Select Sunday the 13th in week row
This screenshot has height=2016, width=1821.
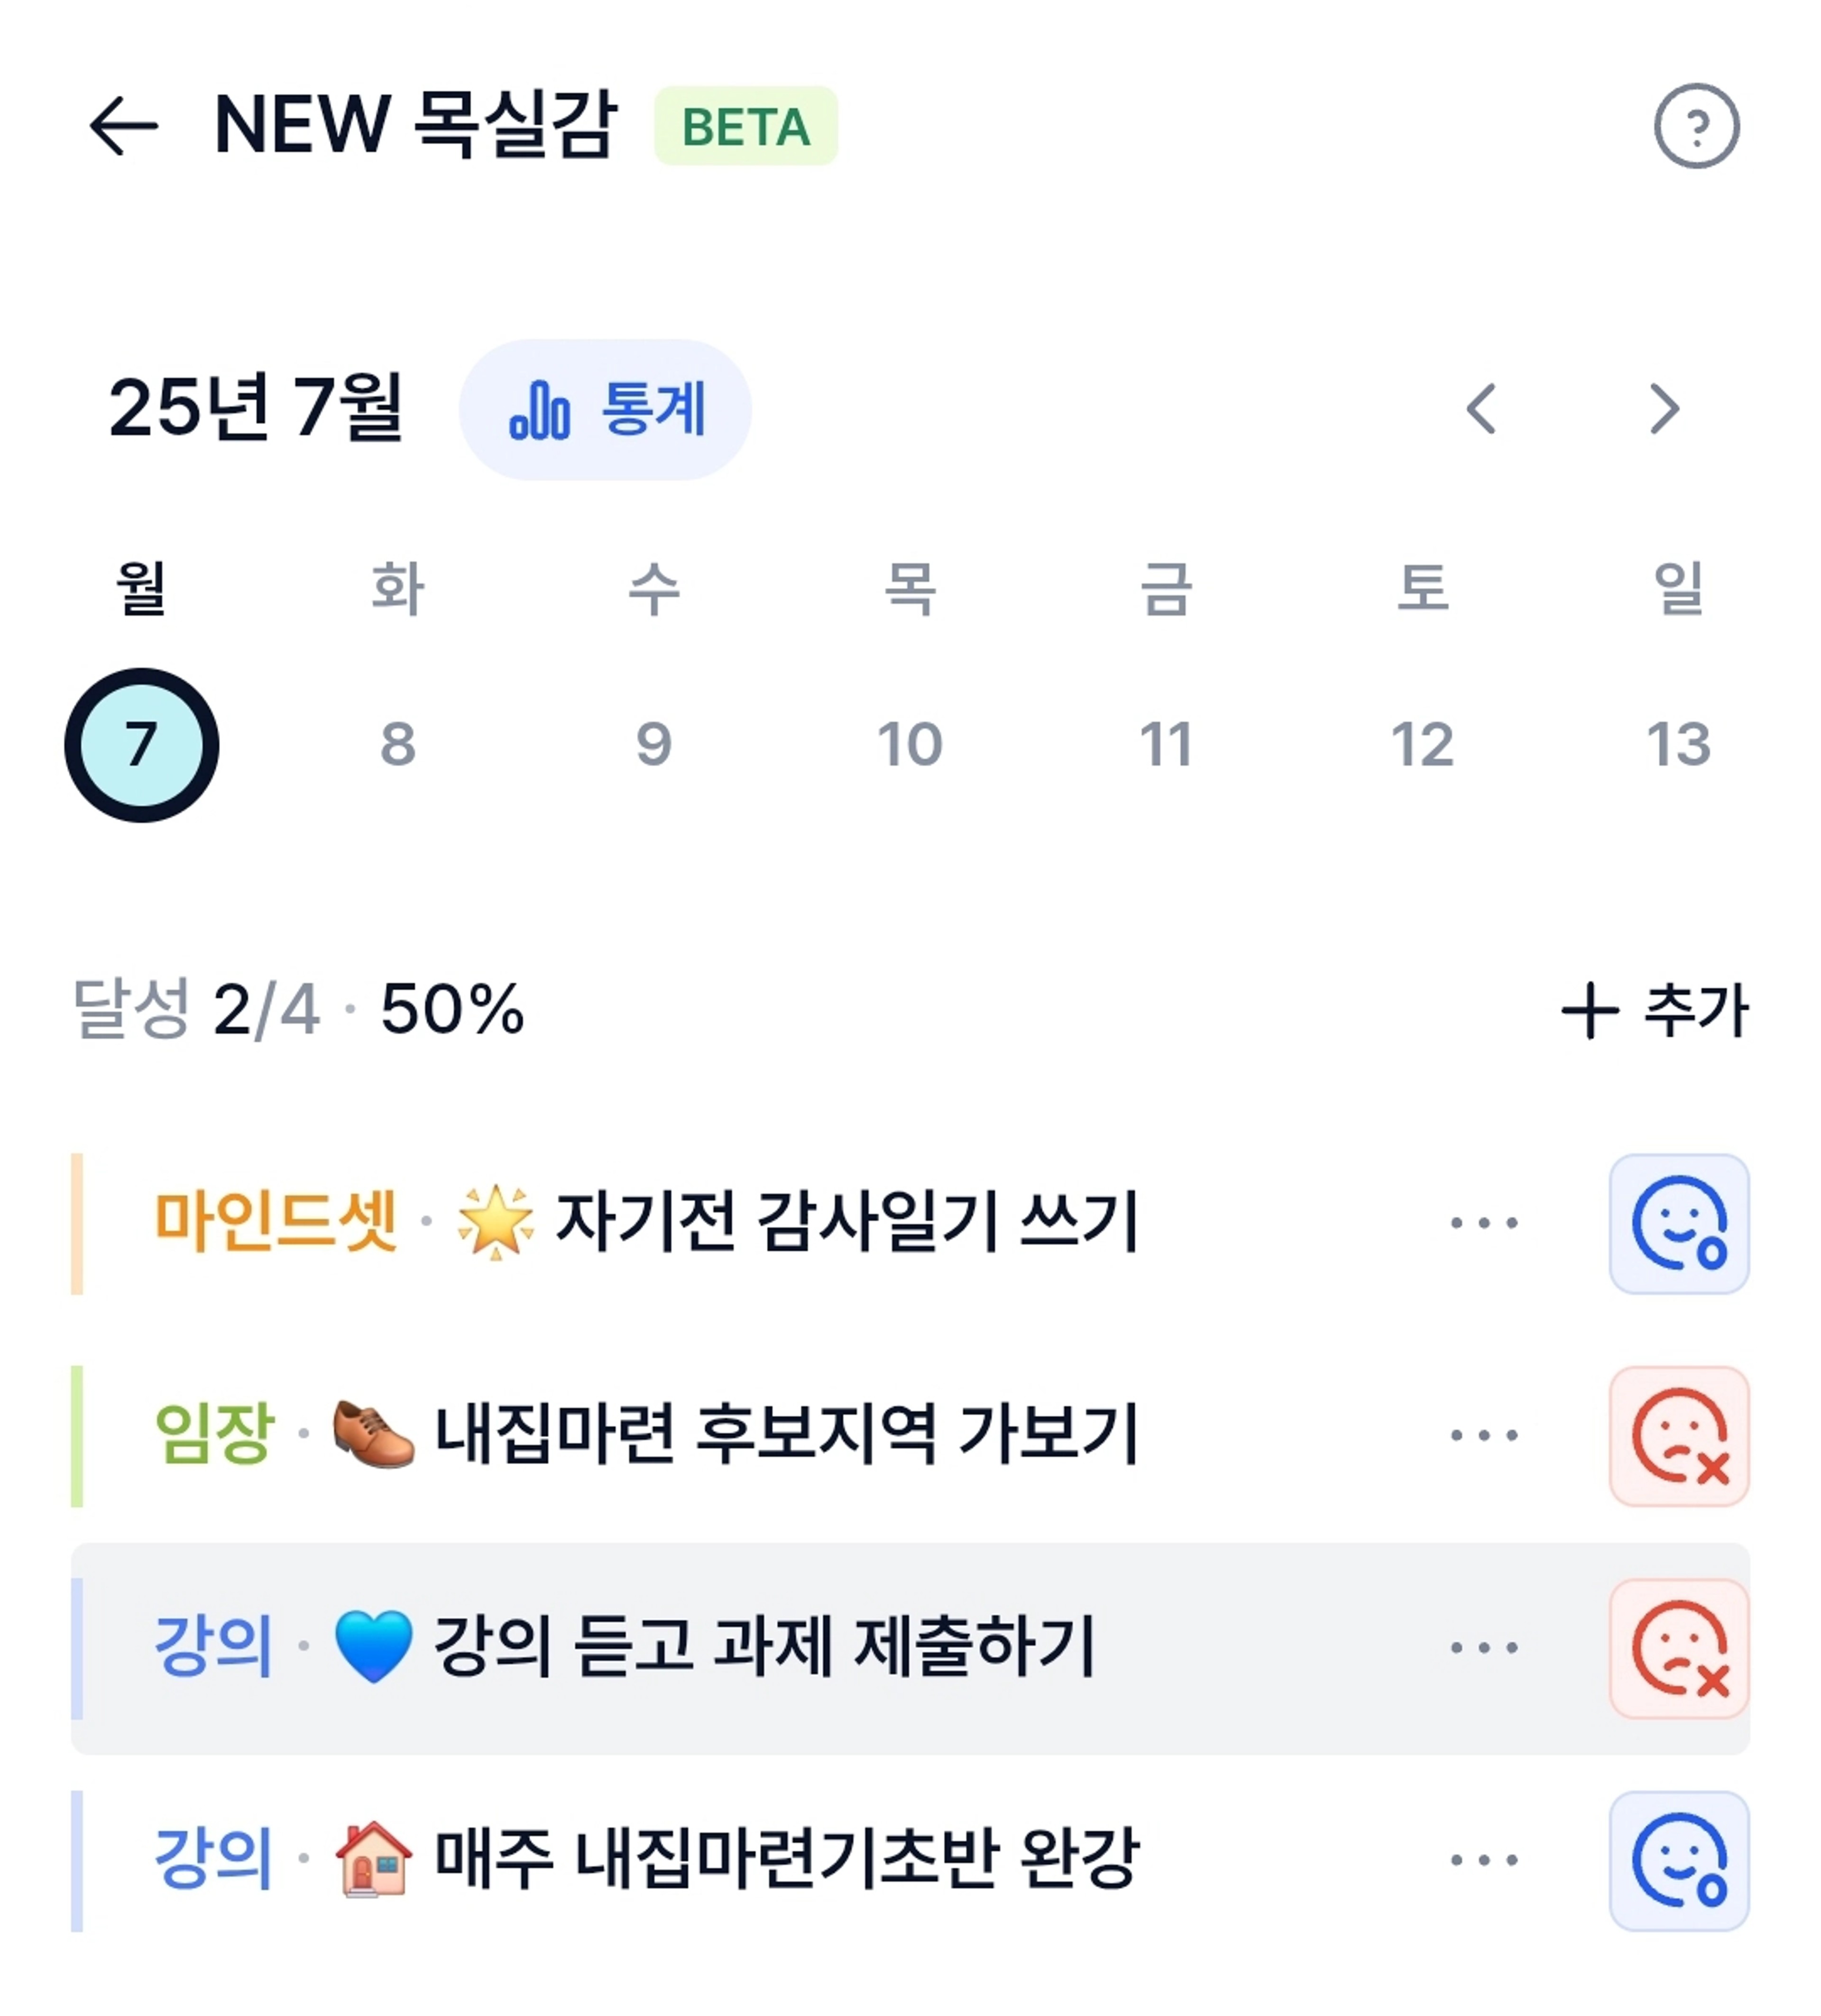coord(1679,744)
